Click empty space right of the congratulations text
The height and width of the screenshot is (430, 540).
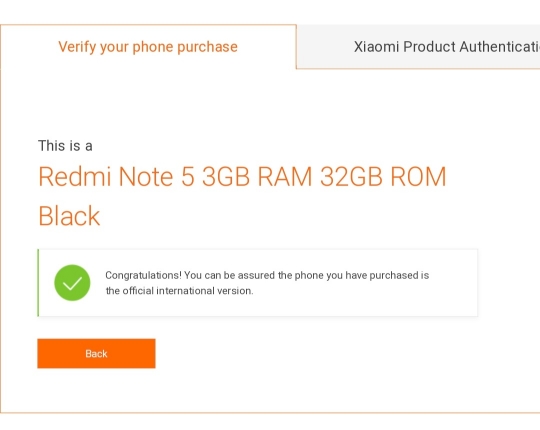(x=453, y=283)
